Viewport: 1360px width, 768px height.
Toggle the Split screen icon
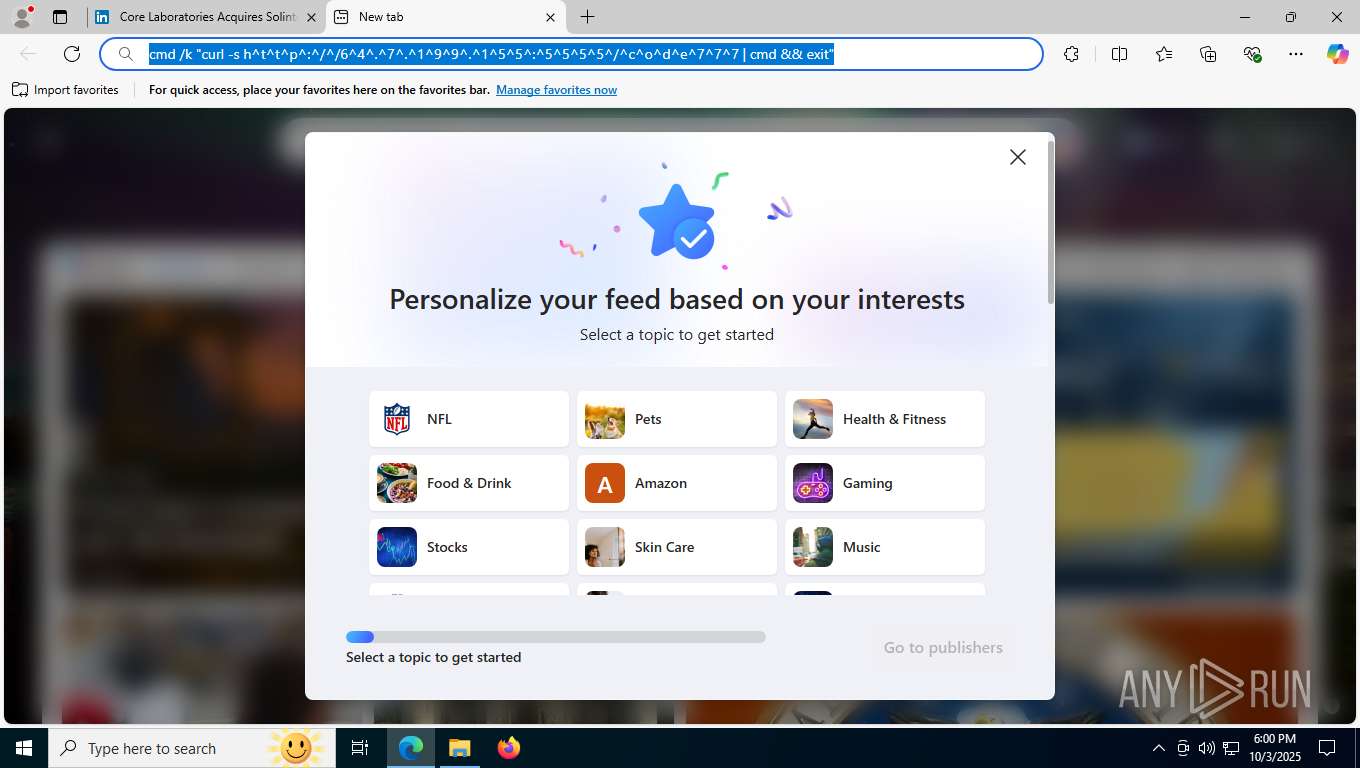pyautogui.click(x=1119, y=54)
